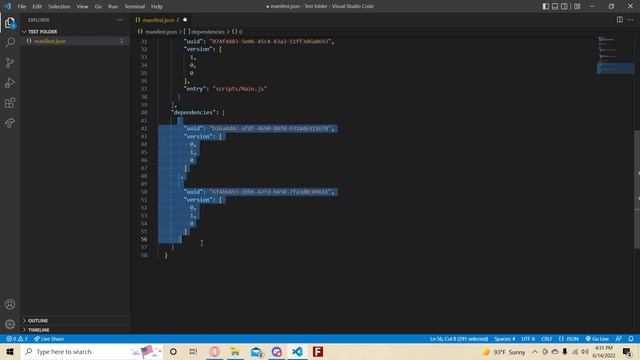This screenshot has width=640, height=360.
Task: Open the red F app on taskbar
Action: coord(318,351)
